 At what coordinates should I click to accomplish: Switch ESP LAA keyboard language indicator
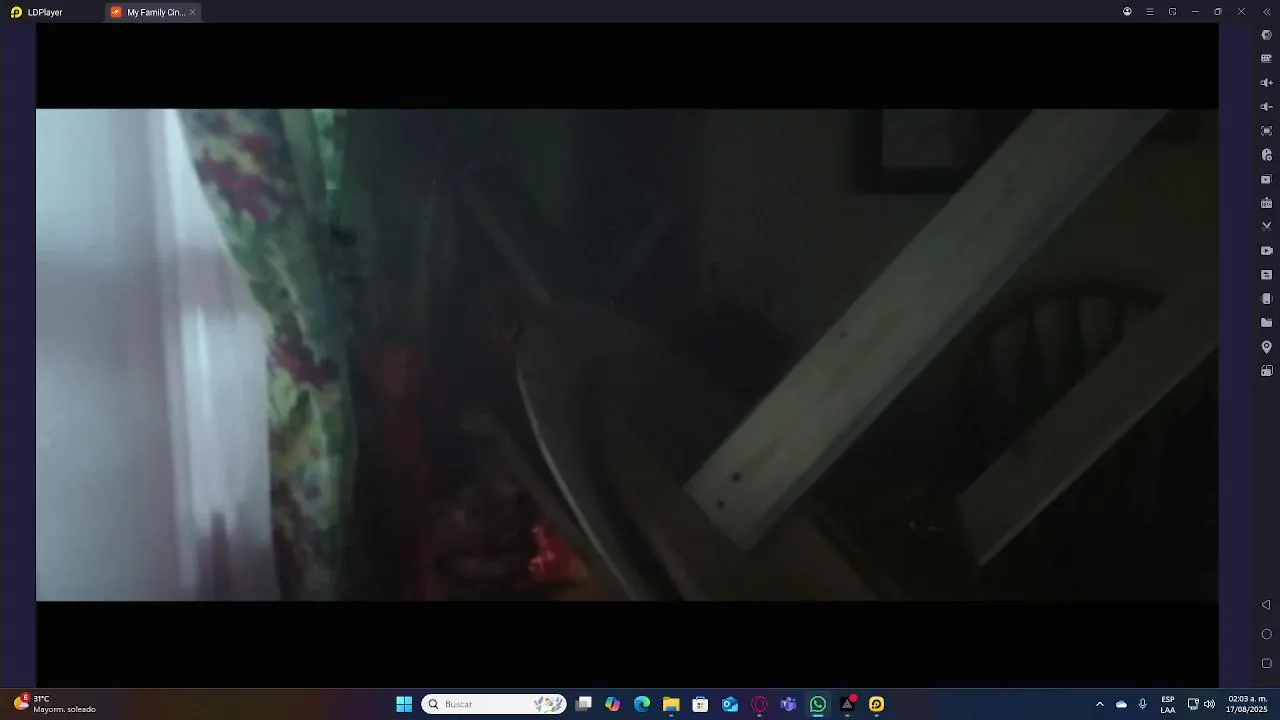tap(1168, 704)
